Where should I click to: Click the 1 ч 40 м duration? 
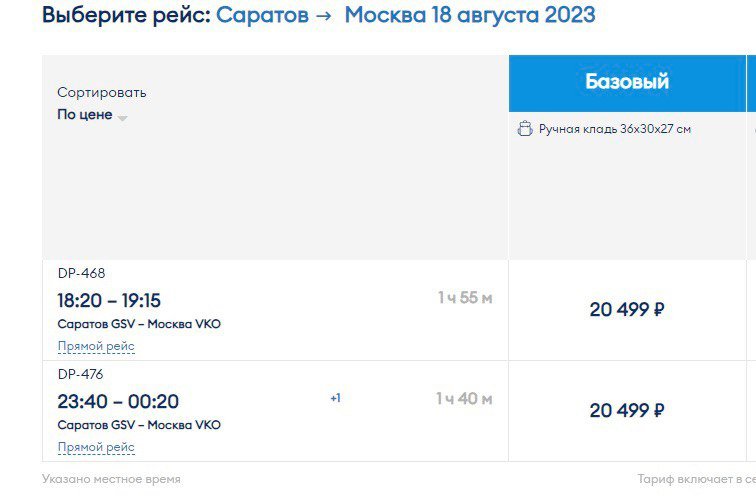[464, 399]
